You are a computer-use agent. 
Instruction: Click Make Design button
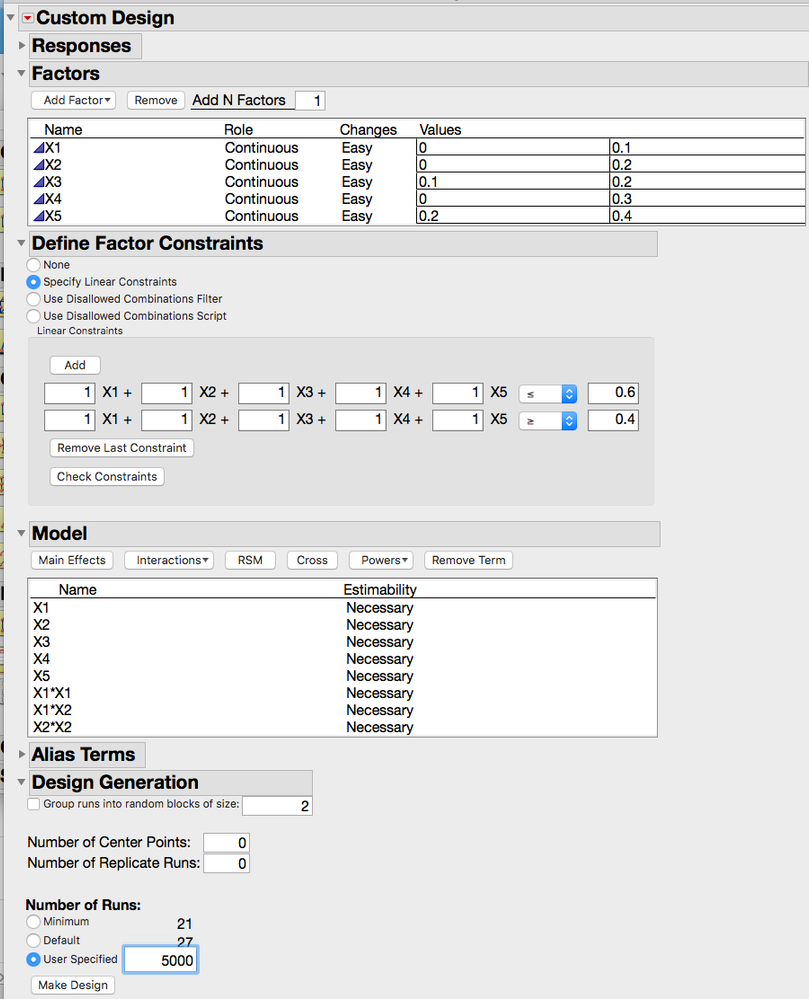pos(73,985)
